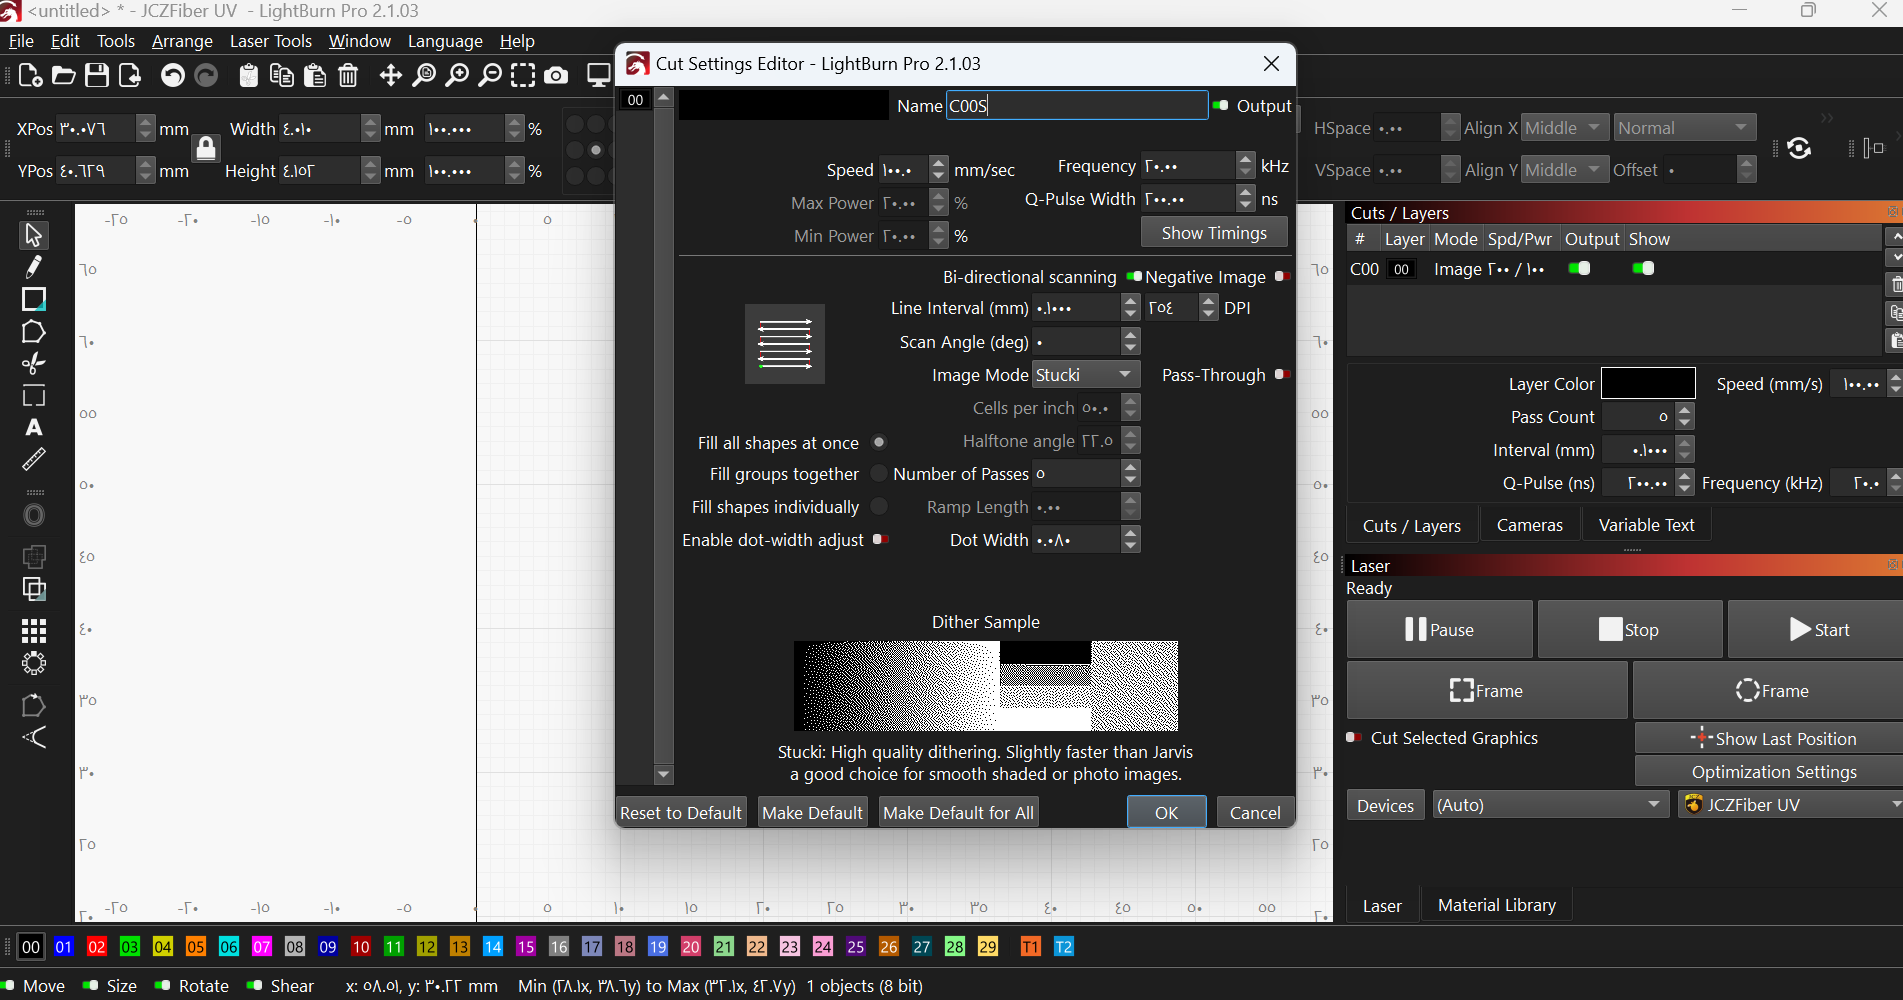The height and width of the screenshot is (1000, 1903).
Task: Open the File menu
Action: pos(21,41)
